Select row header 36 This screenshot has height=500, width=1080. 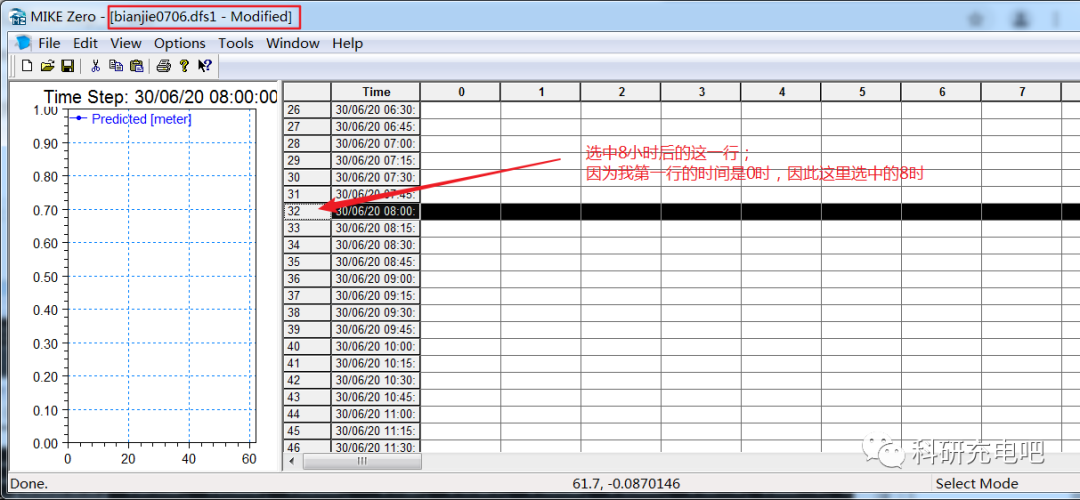(307, 279)
